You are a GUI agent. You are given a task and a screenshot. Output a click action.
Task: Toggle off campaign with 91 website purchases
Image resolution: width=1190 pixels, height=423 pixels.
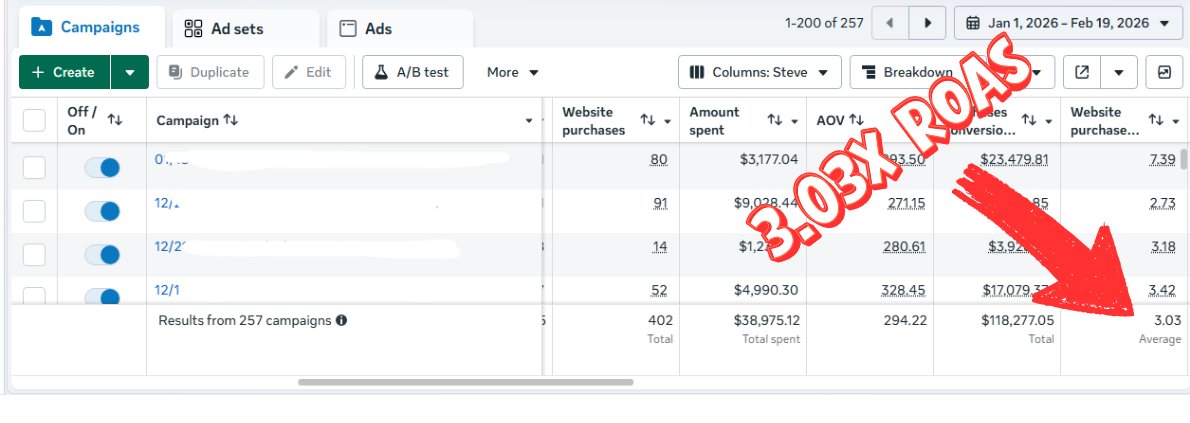click(x=102, y=211)
